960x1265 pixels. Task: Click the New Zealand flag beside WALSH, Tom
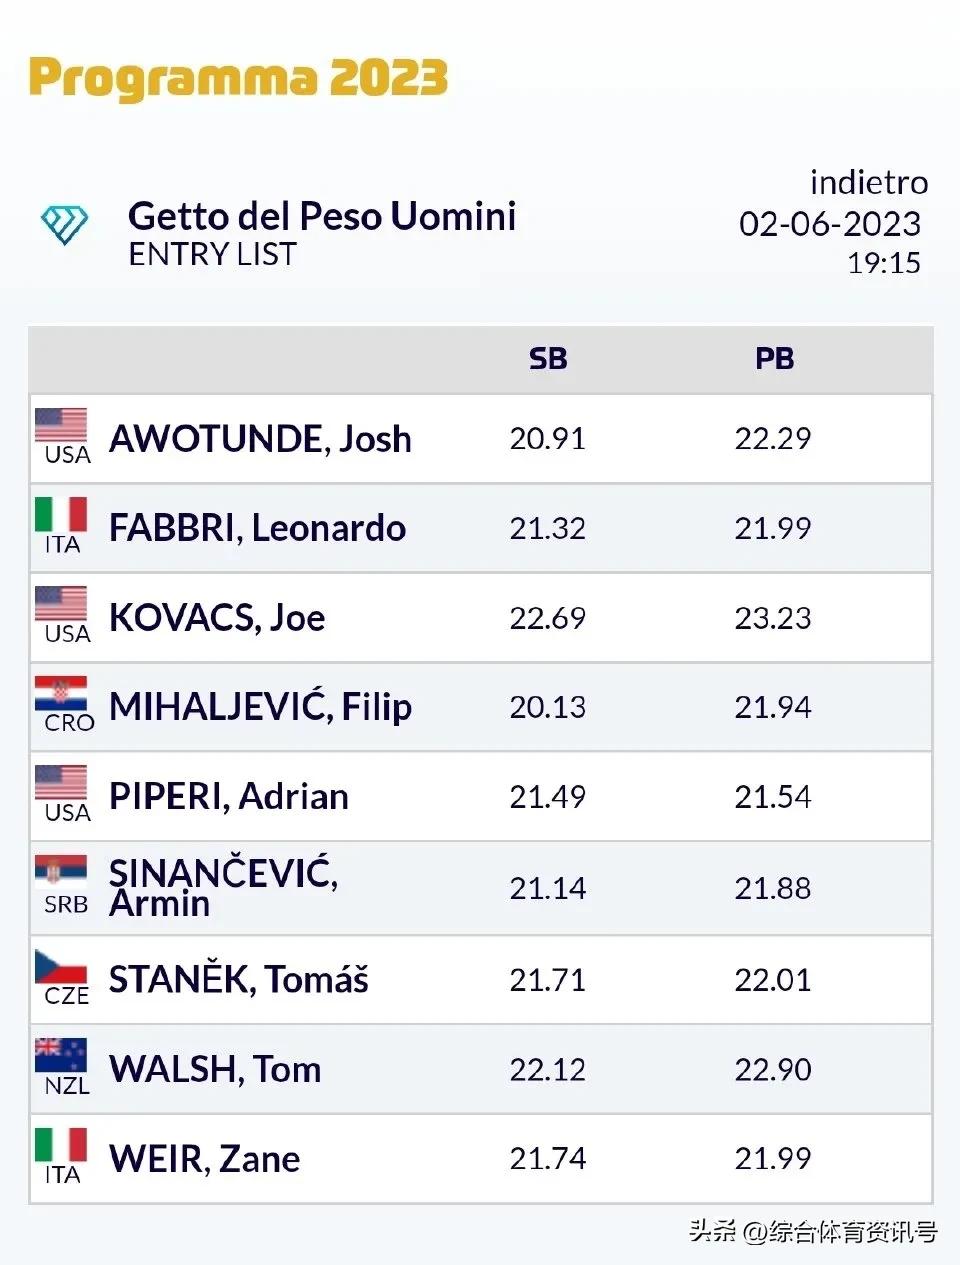[61, 1055]
